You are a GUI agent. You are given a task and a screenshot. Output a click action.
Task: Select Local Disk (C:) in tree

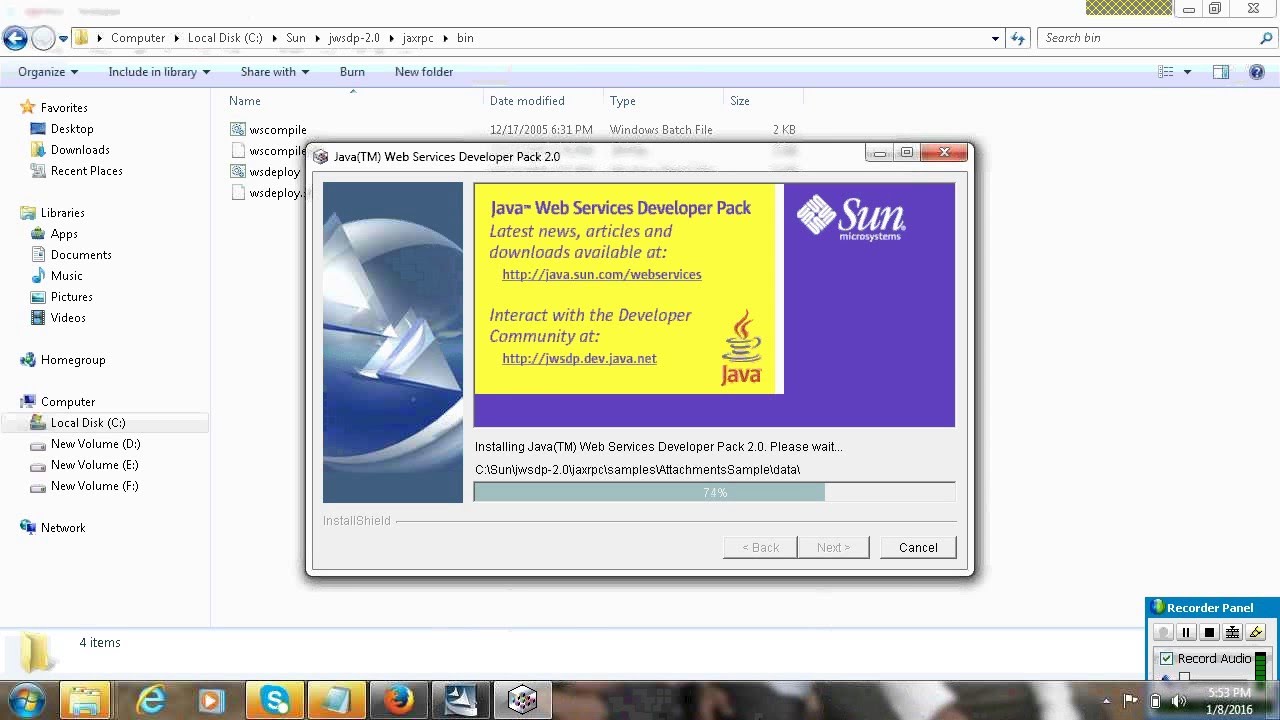tap(88, 423)
